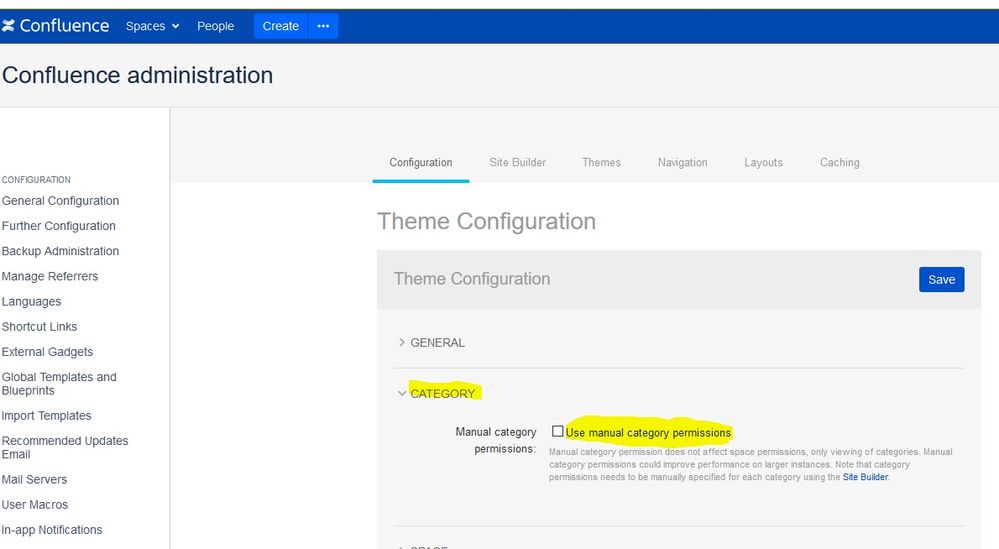
Task: Switch to the Themes tab
Action: 601,162
